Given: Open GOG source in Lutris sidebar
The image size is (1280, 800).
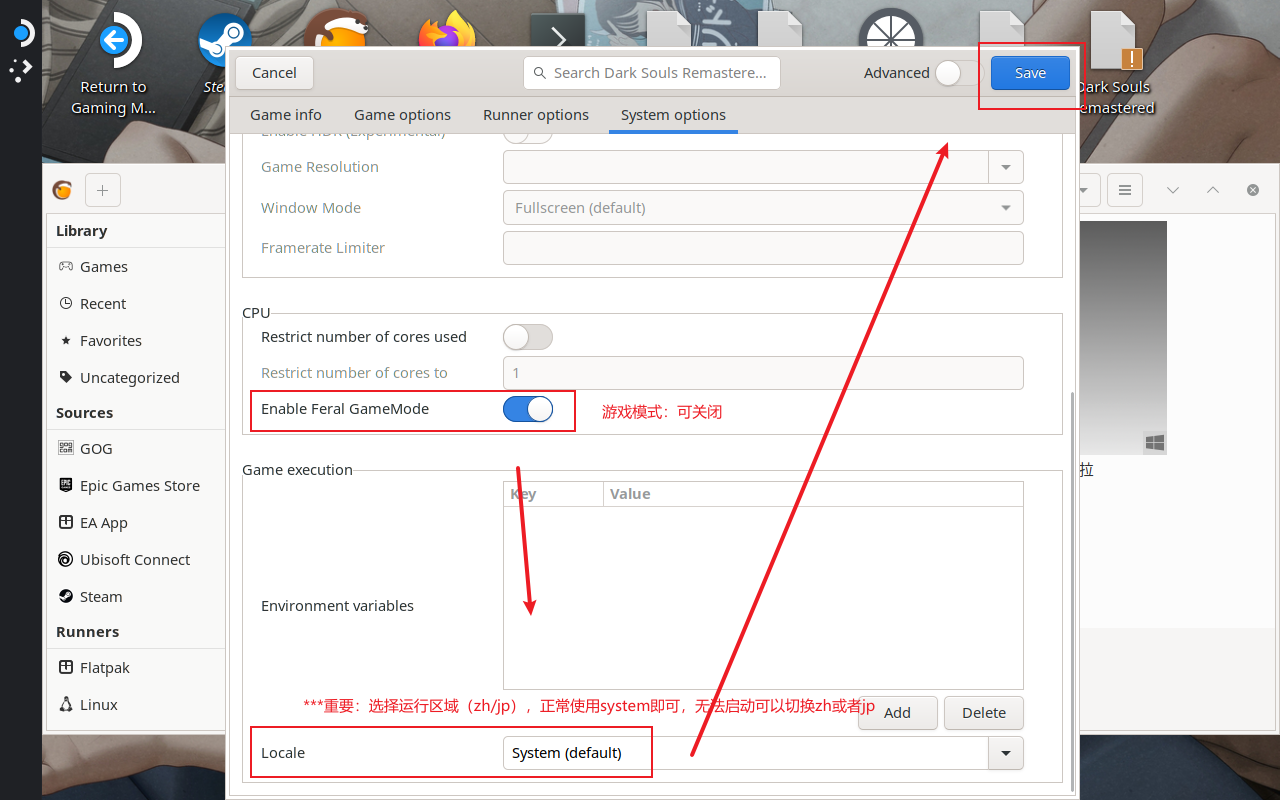Looking at the screenshot, I should [96, 449].
